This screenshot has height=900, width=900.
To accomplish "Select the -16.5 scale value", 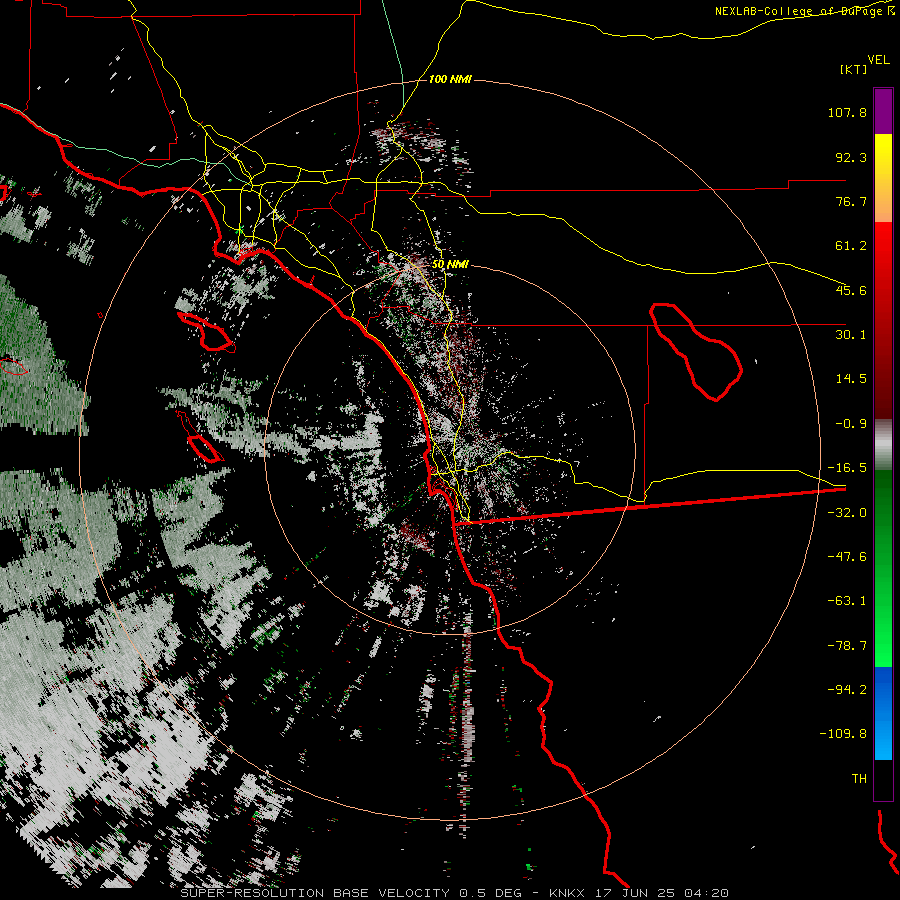I will point(847,468).
